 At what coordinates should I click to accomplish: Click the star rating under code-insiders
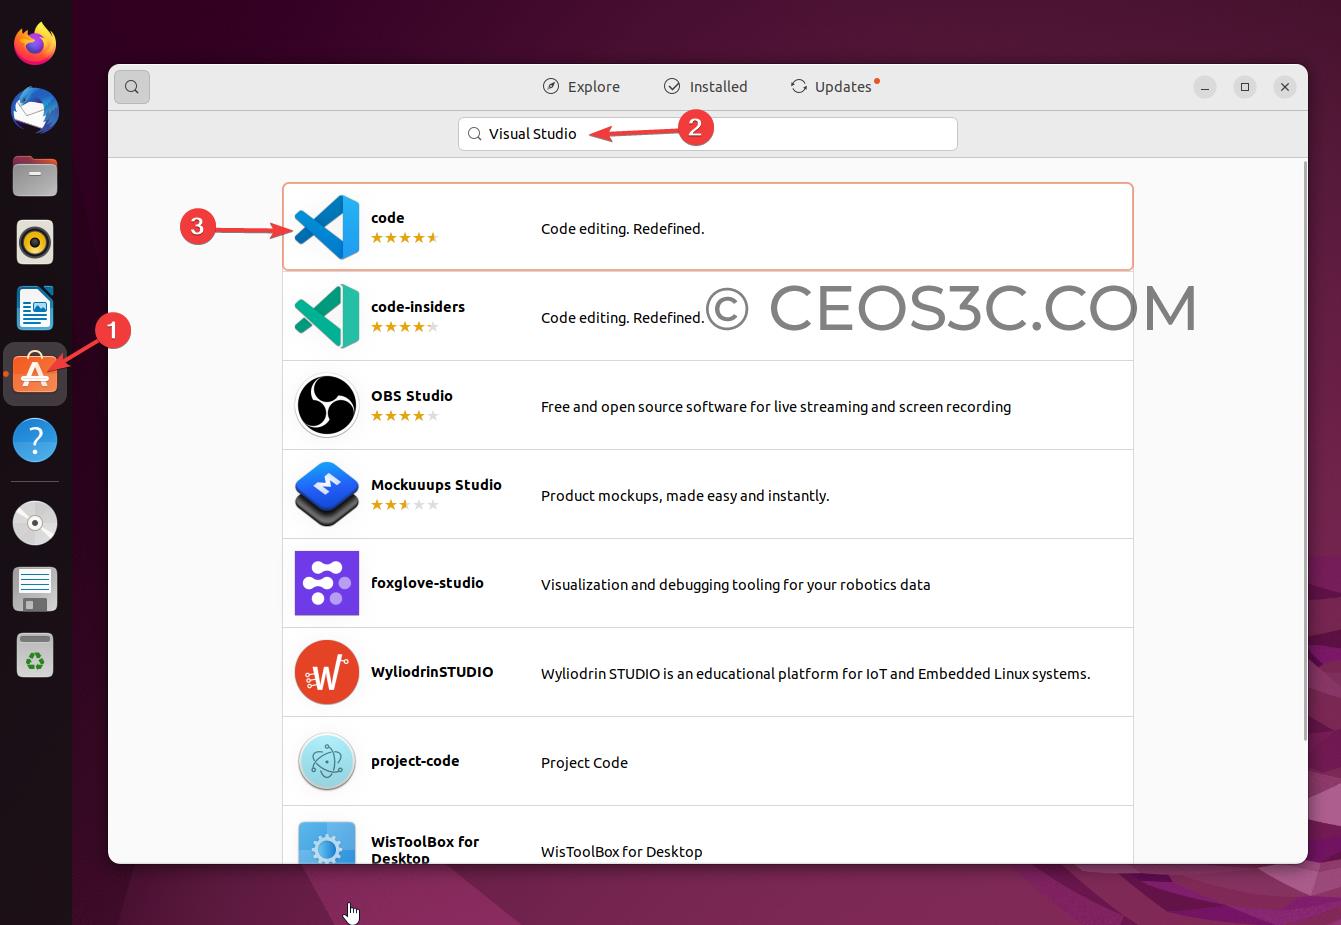click(405, 327)
